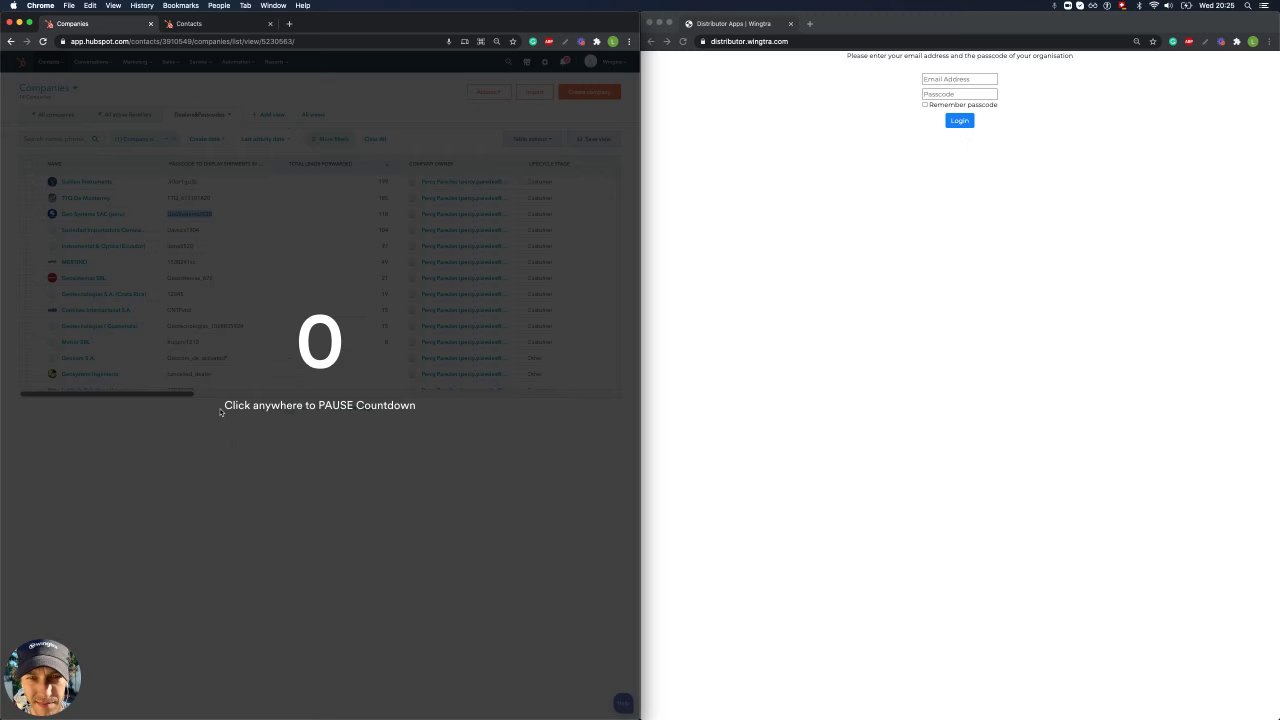Open the Help menu

[302, 5]
